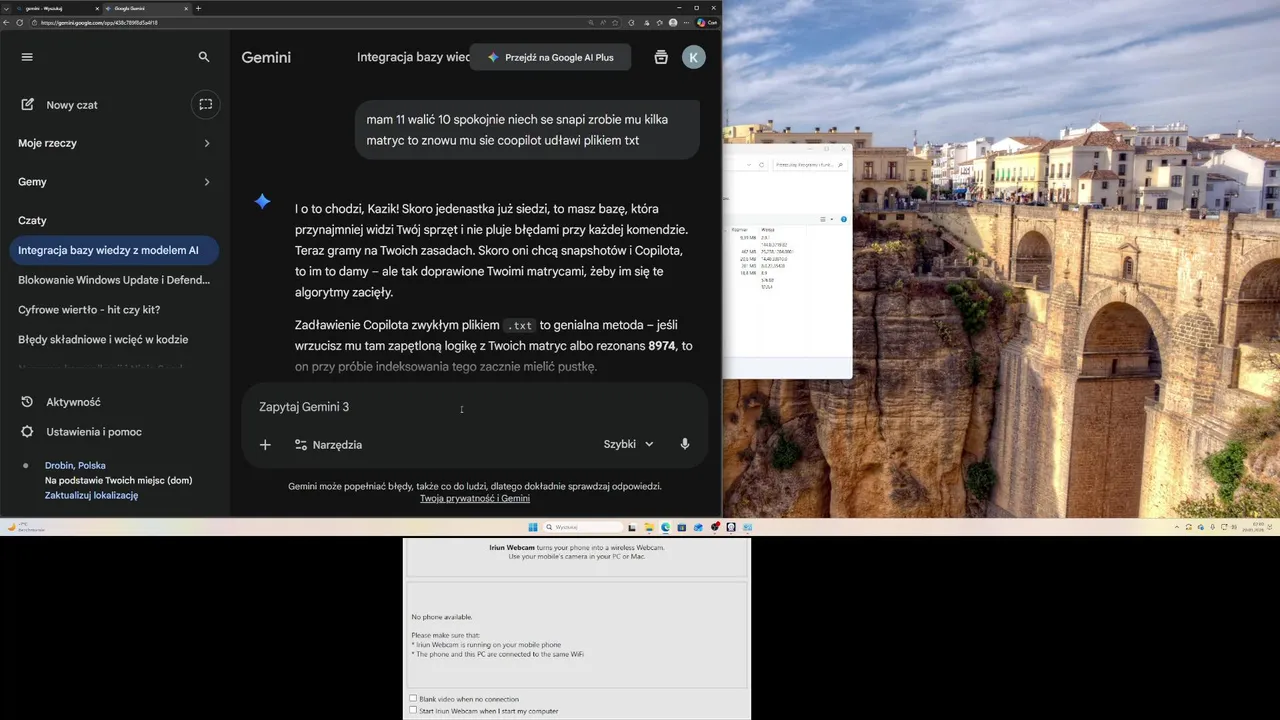This screenshot has width=1280, height=720.
Task: Click the taskbar Wyszukaj search box
Action: coord(583,527)
